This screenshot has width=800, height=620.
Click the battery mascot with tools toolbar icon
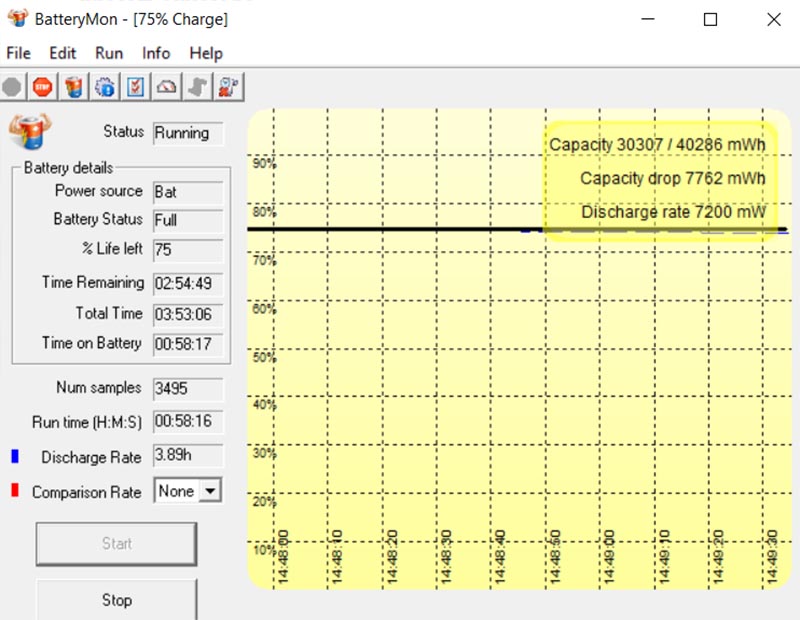point(229,87)
